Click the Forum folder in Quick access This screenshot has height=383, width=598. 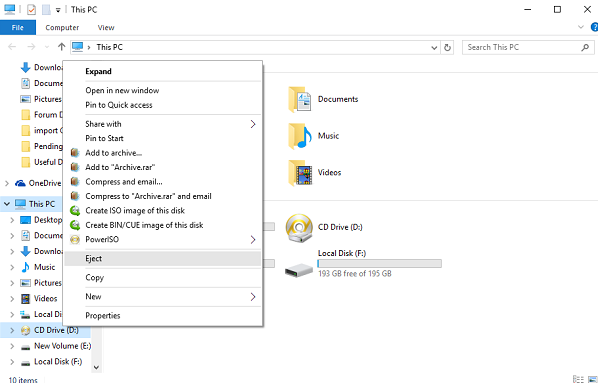(x=42, y=115)
